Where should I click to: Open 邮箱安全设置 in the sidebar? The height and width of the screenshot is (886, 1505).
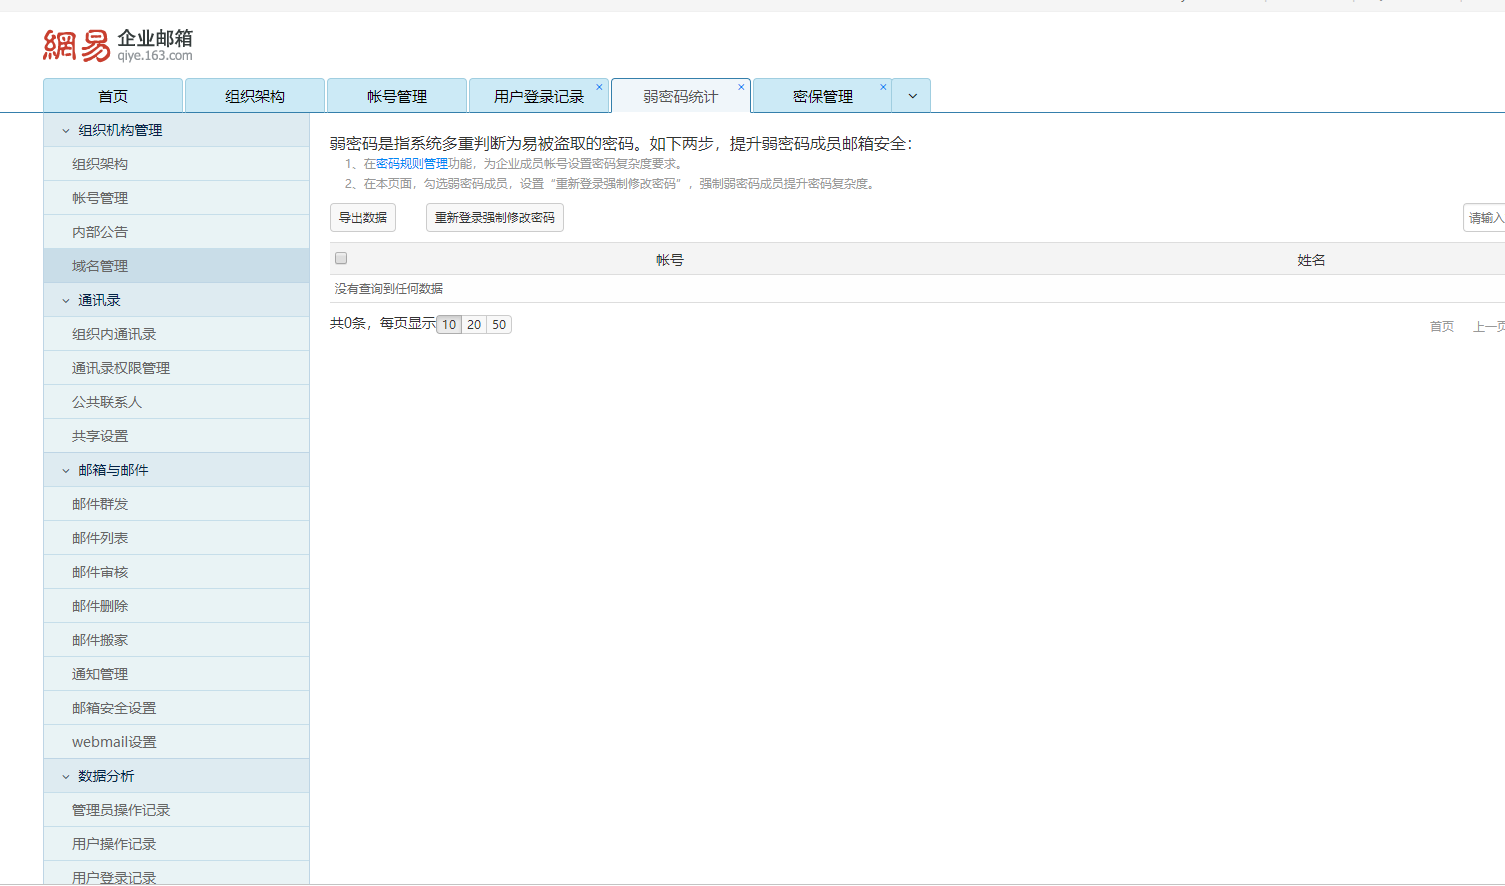coord(114,708)
